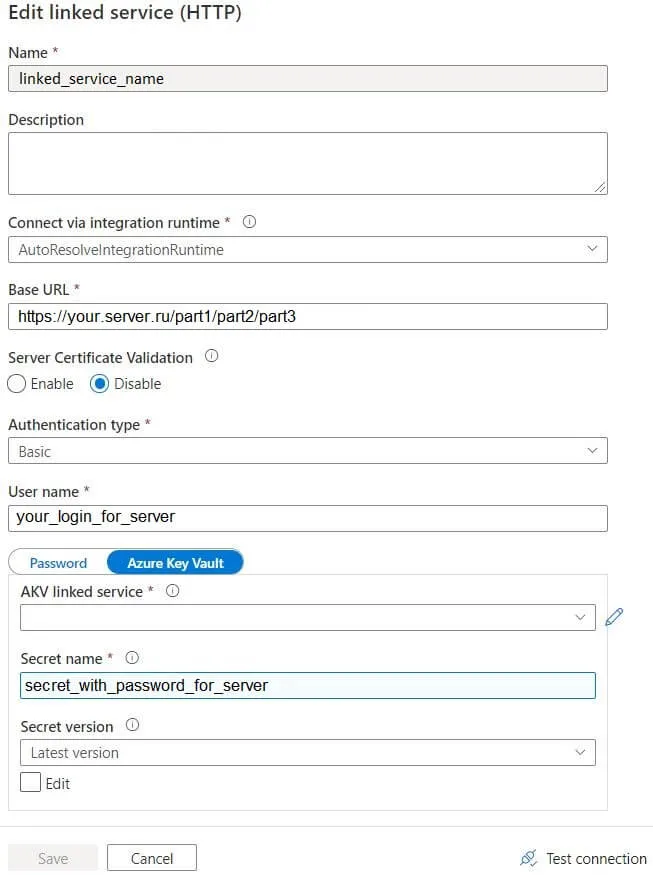Check the Edit checkbox under Secret version
This screenshot has height=875, width=653.
tap(30, 783)
